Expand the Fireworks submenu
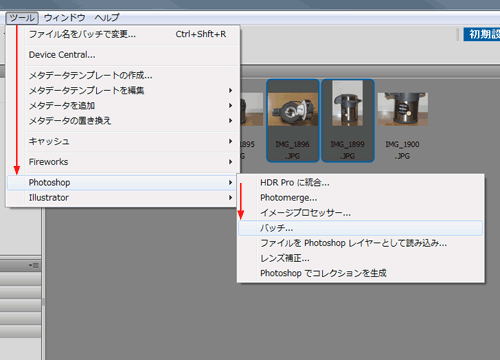500x360 pixels. click(x=123, y=162)
